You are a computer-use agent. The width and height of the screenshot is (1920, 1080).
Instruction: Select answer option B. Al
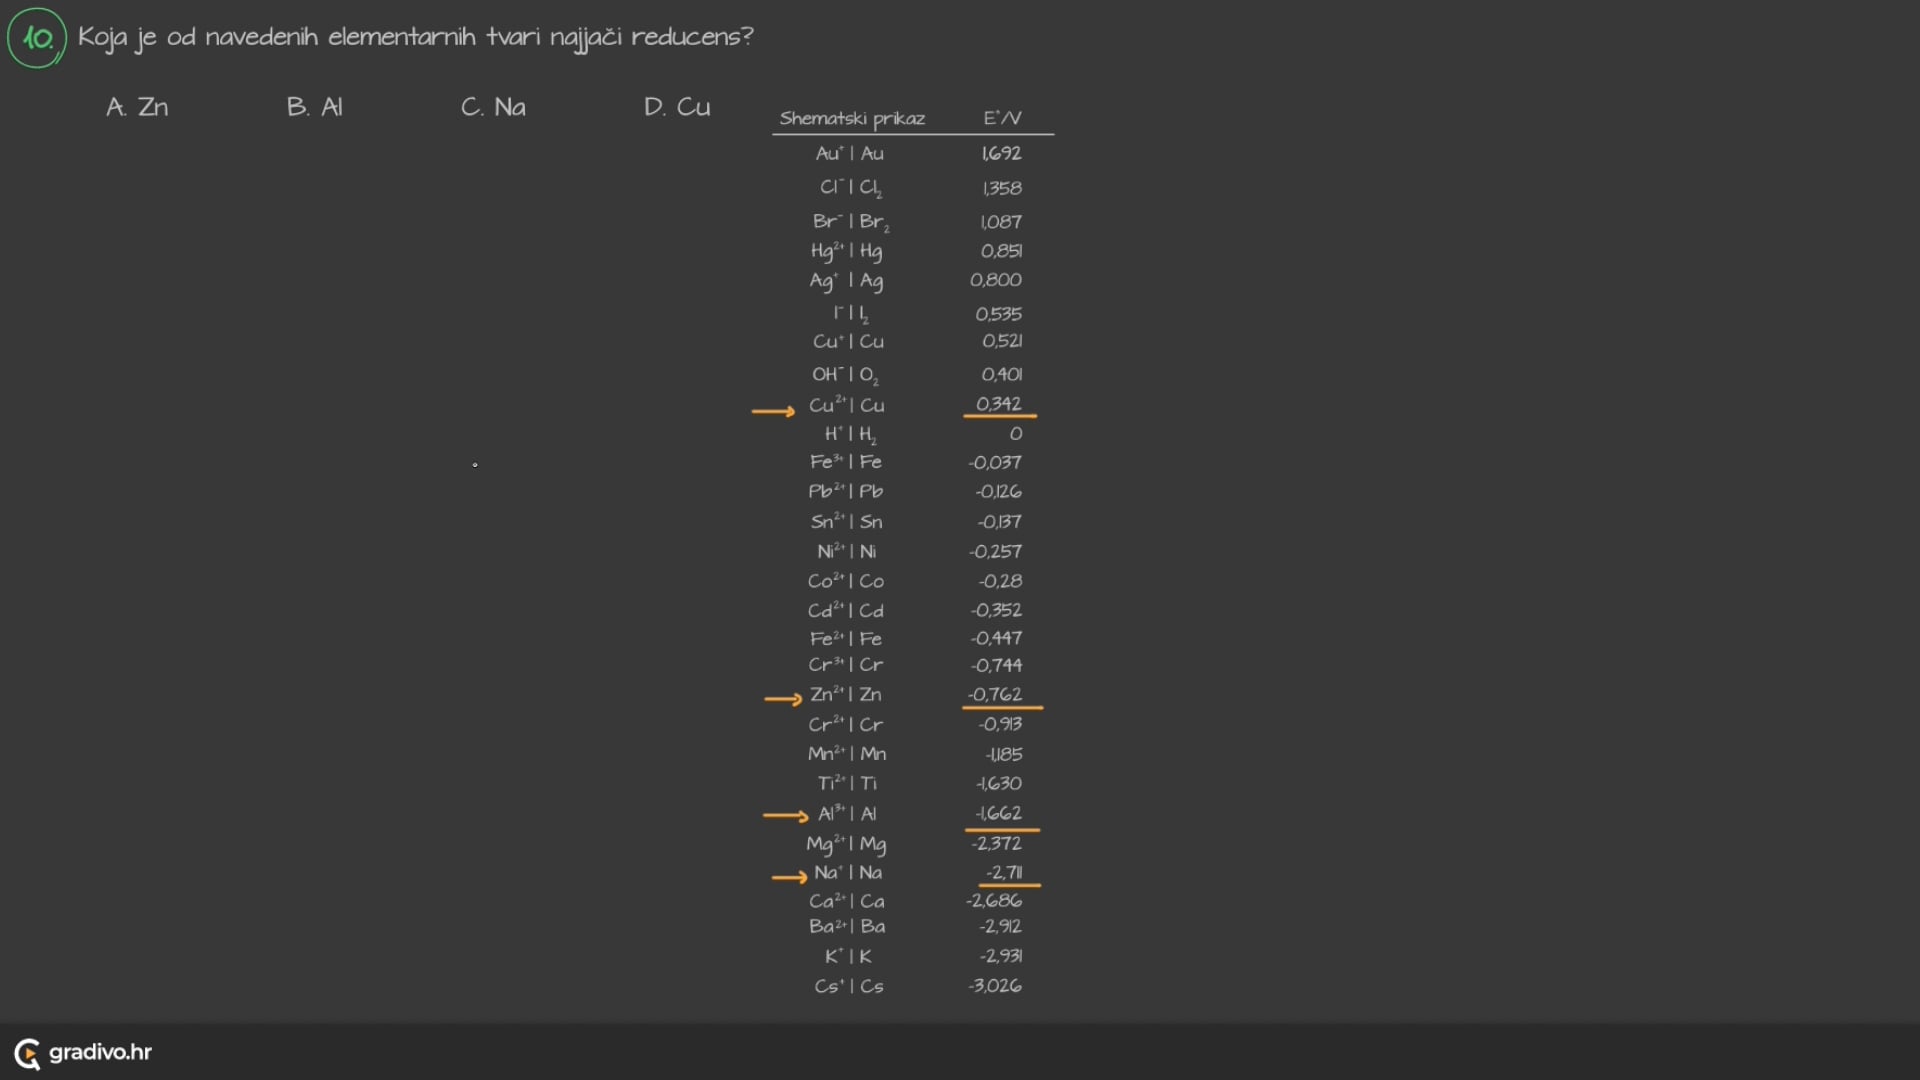click(x=314, y=107)
